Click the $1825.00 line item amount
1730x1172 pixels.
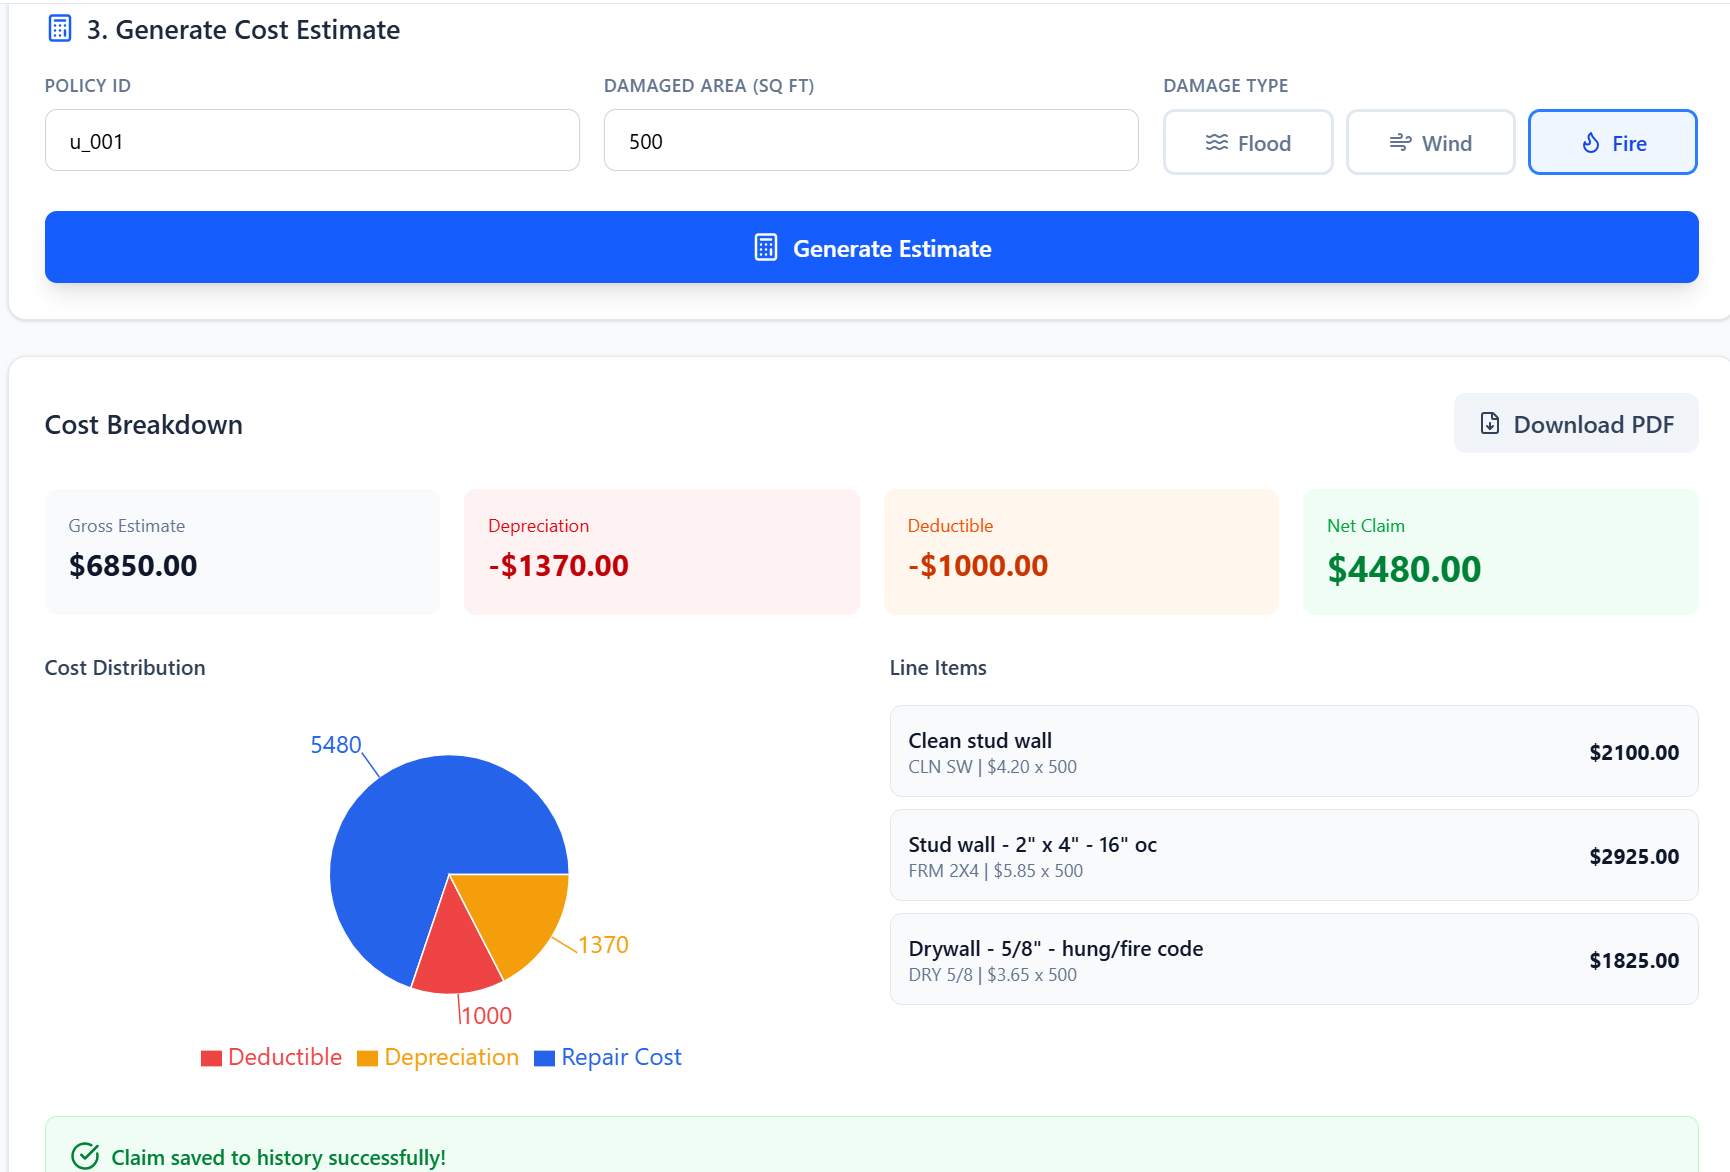coord(1634,960)
